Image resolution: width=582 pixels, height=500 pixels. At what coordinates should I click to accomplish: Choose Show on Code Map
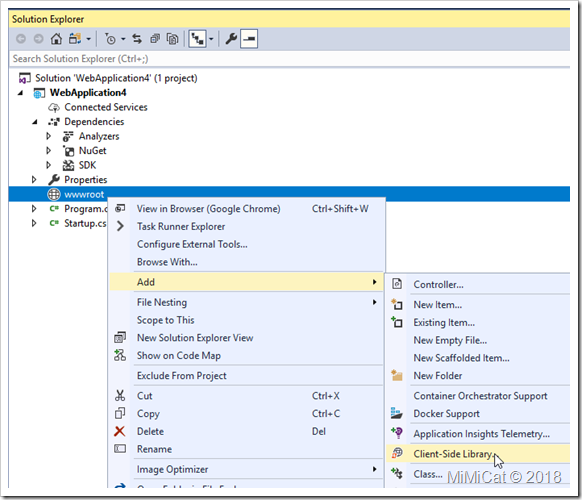pyautogui.click(x=247, y=356)
